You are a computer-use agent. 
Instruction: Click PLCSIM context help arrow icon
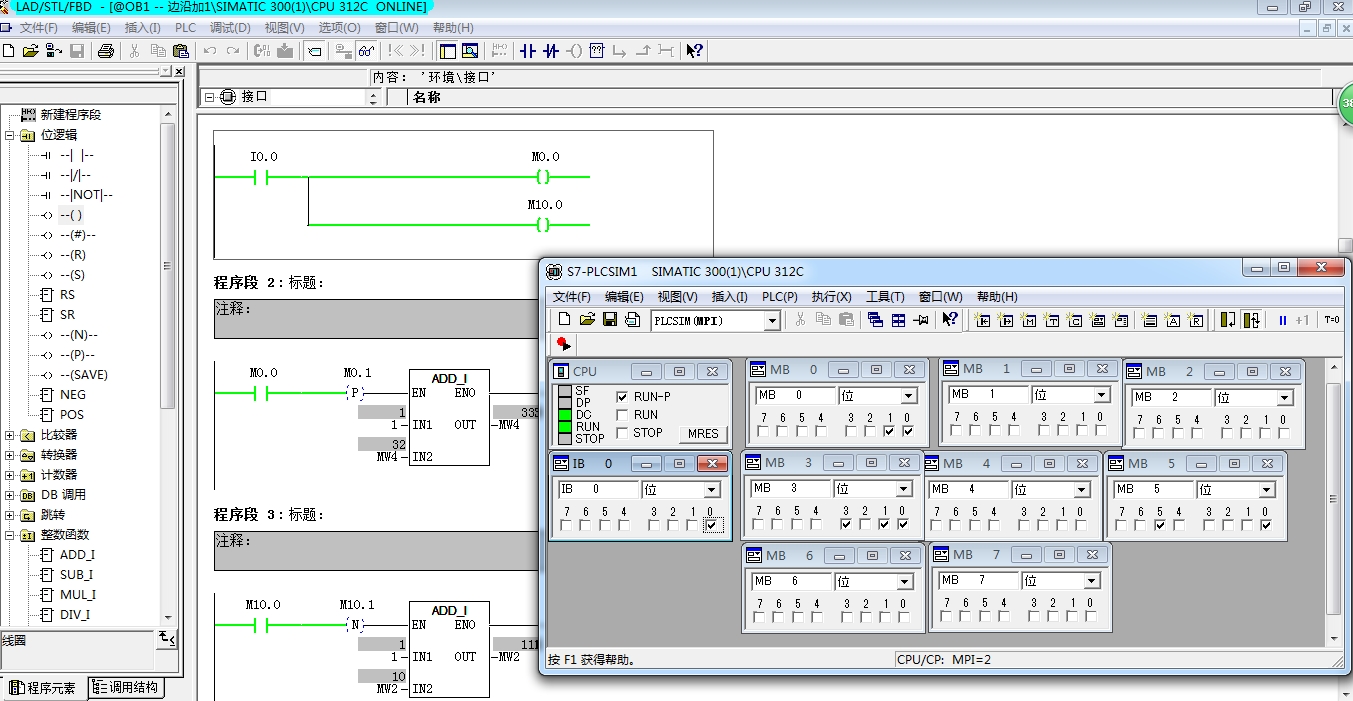(950, 320)
